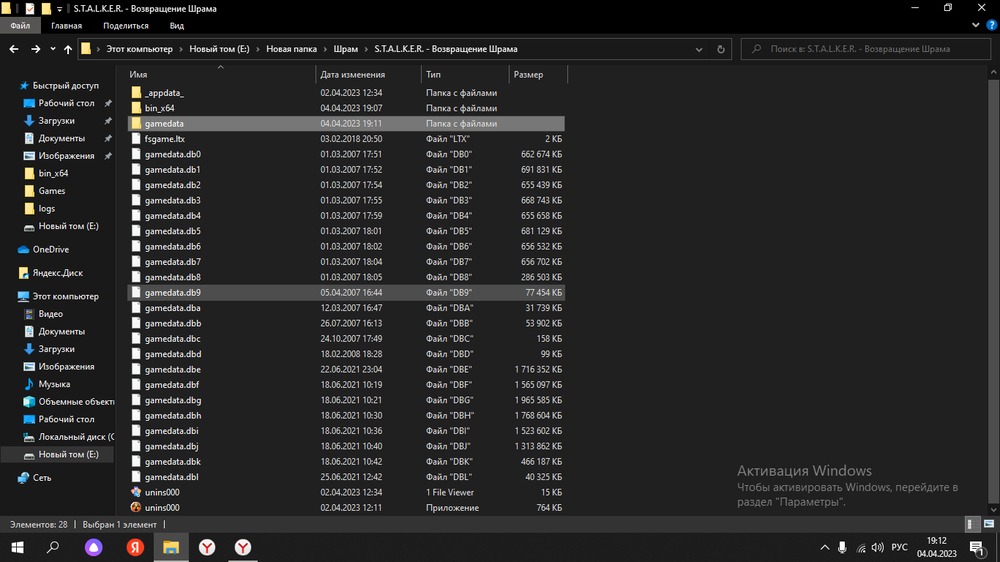The height and width of the screenshot is (562, 1000).
Task: Refresh the folder with the refresh icon
Action: tap(722, 48)
